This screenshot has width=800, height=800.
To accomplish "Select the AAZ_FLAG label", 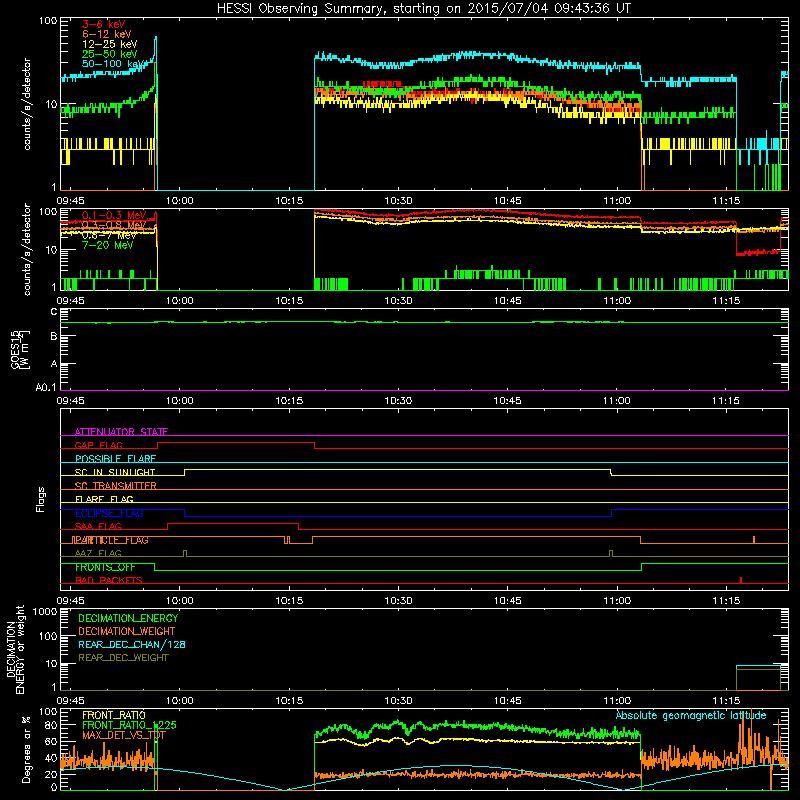I will coord(98,553).
